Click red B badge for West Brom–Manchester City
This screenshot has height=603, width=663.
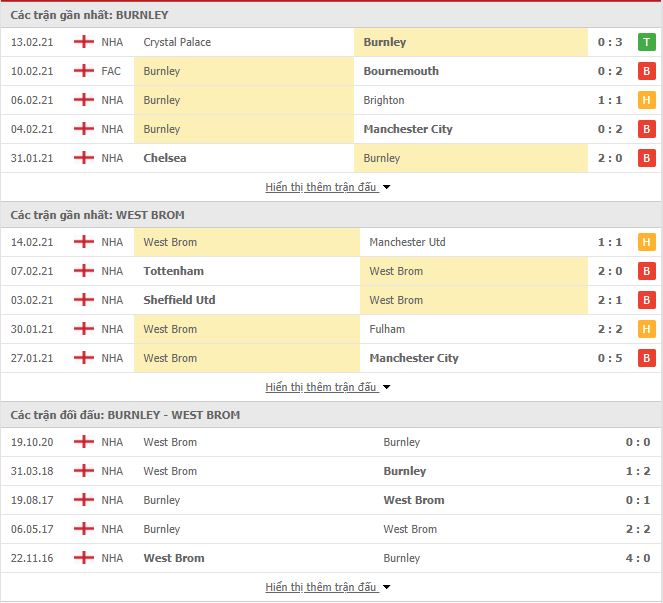point(646,358)
